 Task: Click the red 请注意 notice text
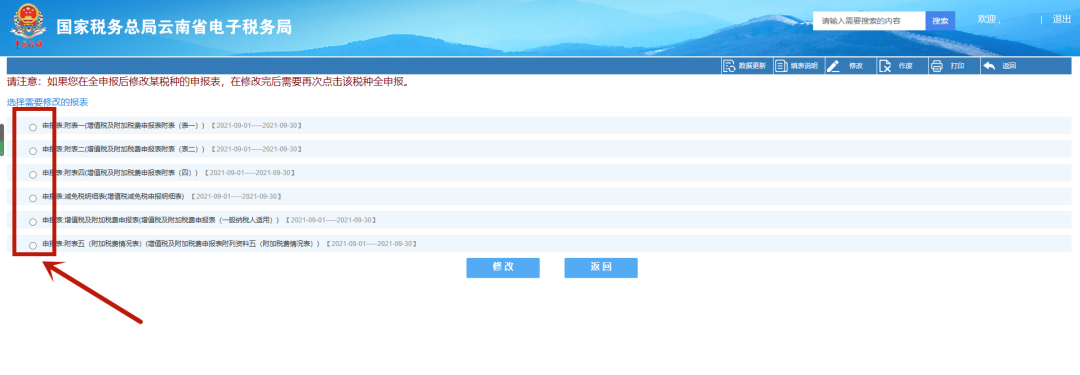tap(209, 82)
